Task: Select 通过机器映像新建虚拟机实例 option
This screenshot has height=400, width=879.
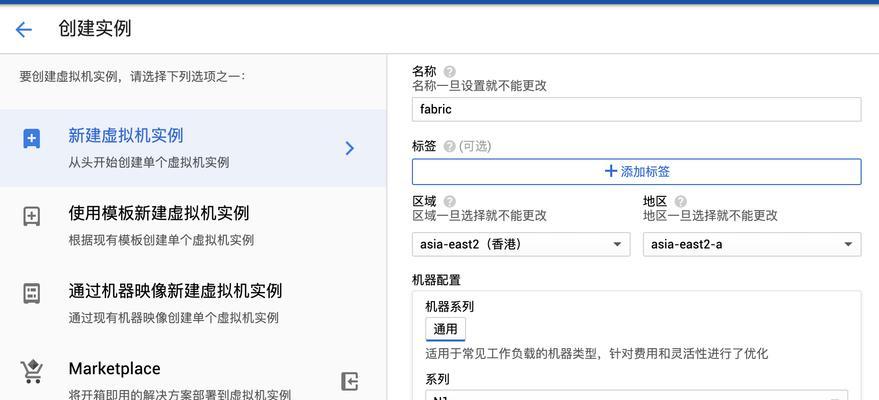Action: (193, 303)
